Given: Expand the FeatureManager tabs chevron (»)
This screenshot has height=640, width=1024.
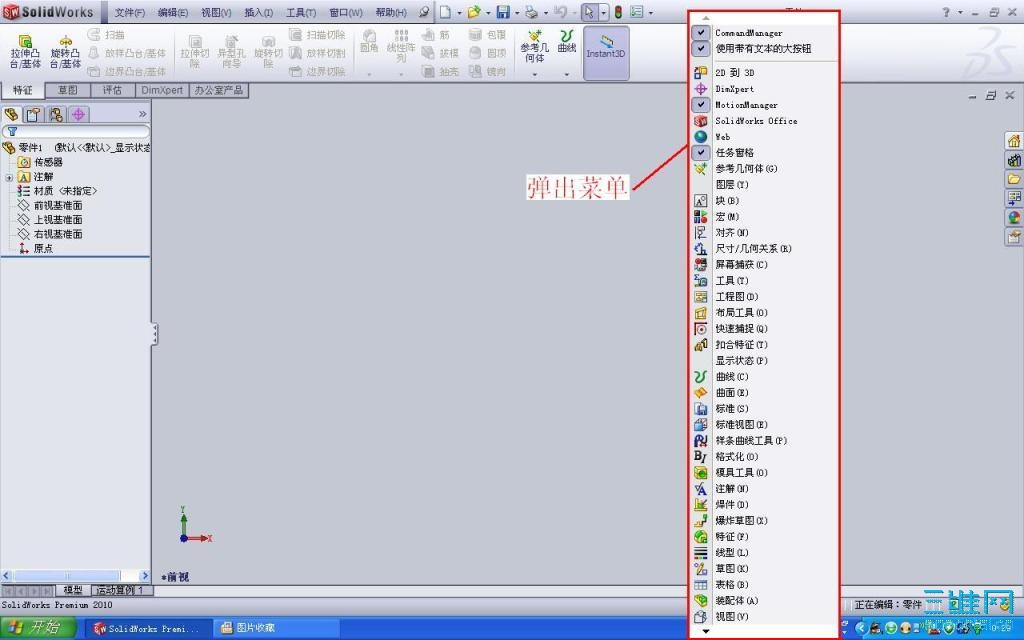Looking at the screenshot, I should tap(142, 114).
